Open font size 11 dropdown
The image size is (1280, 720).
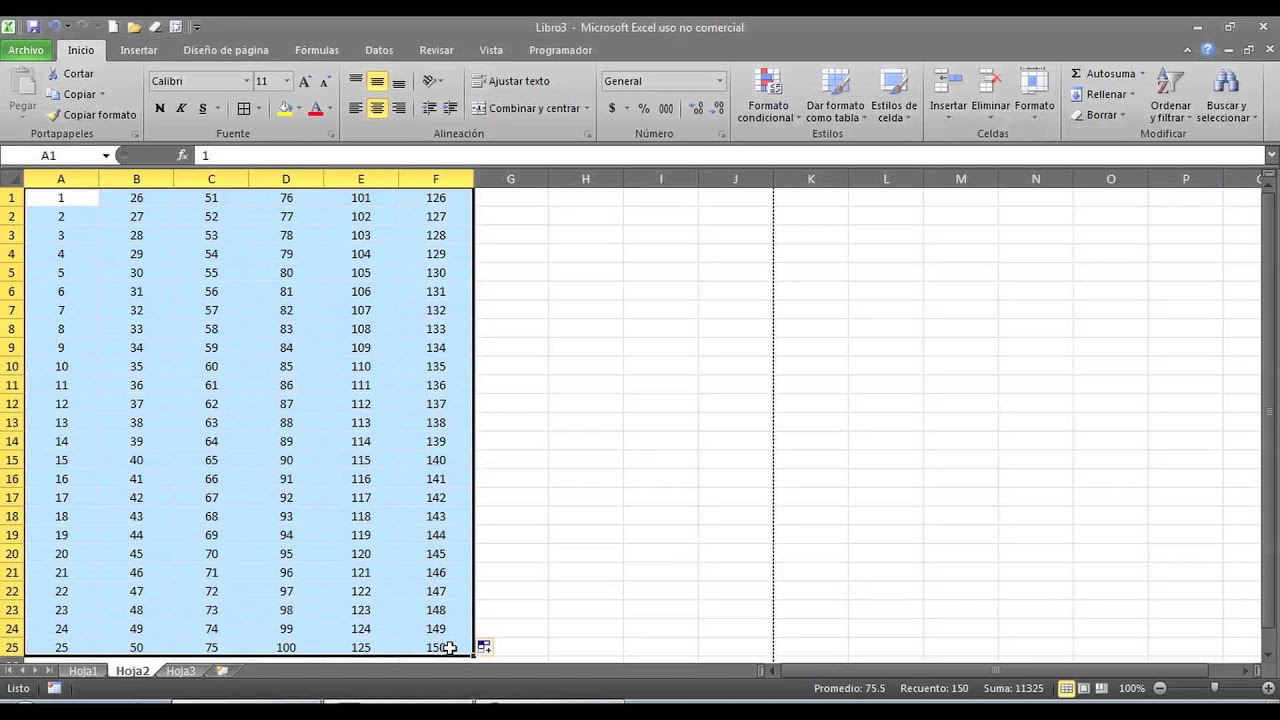[287, 81]
